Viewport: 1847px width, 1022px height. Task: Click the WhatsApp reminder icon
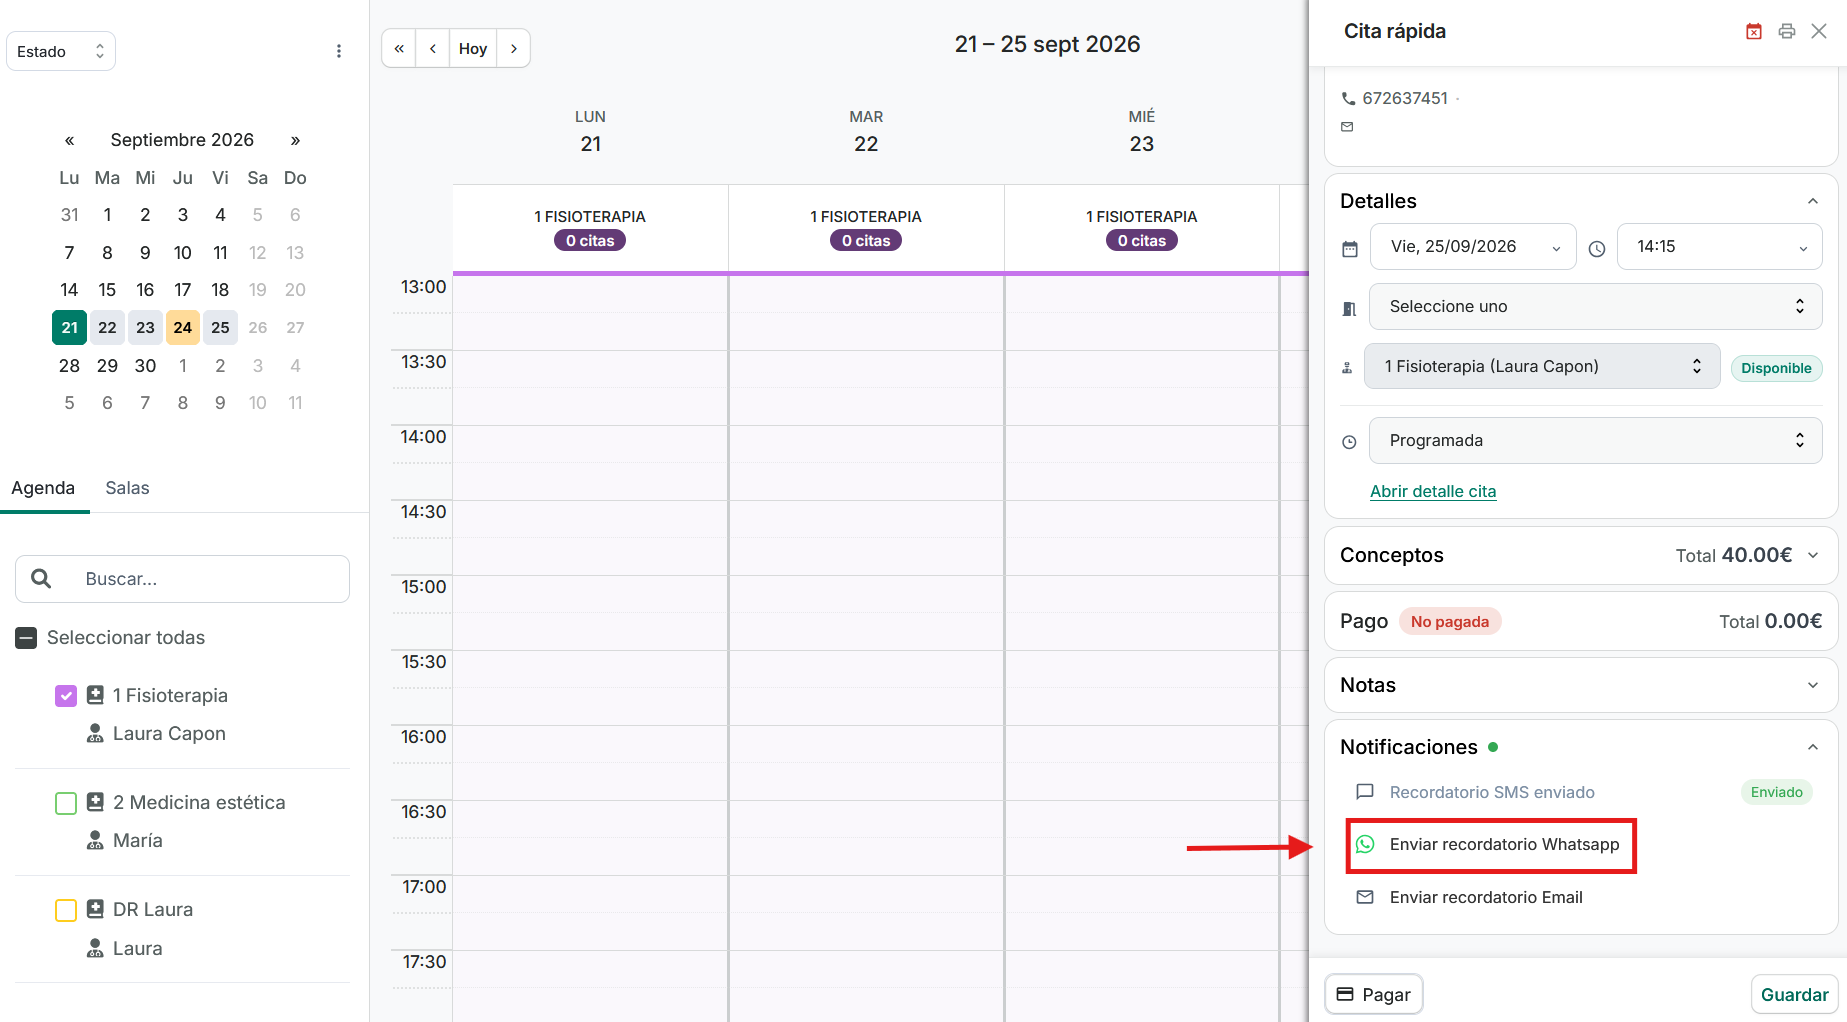(1365, 844)
